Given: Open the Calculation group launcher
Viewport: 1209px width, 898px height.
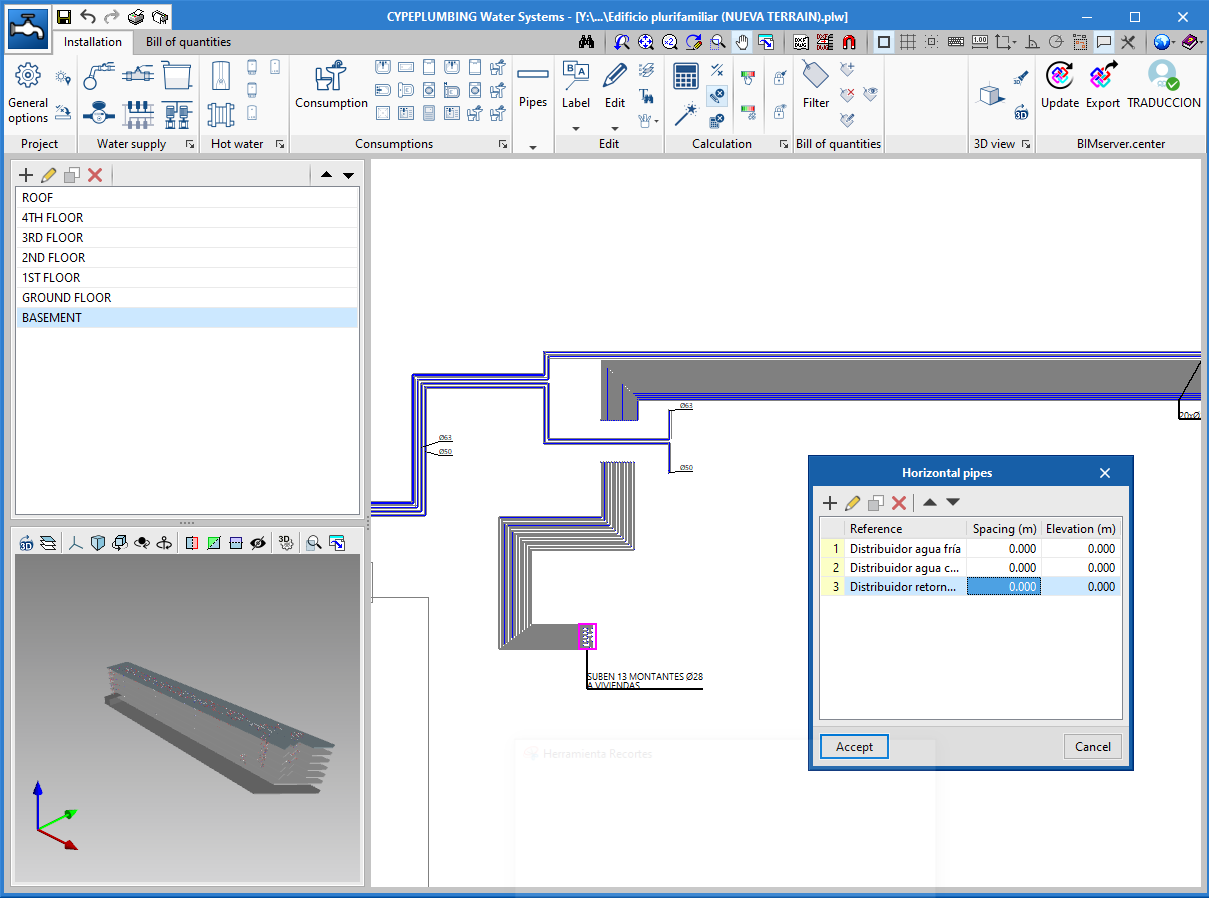Looking at the screenshot, I should (784, 144).
